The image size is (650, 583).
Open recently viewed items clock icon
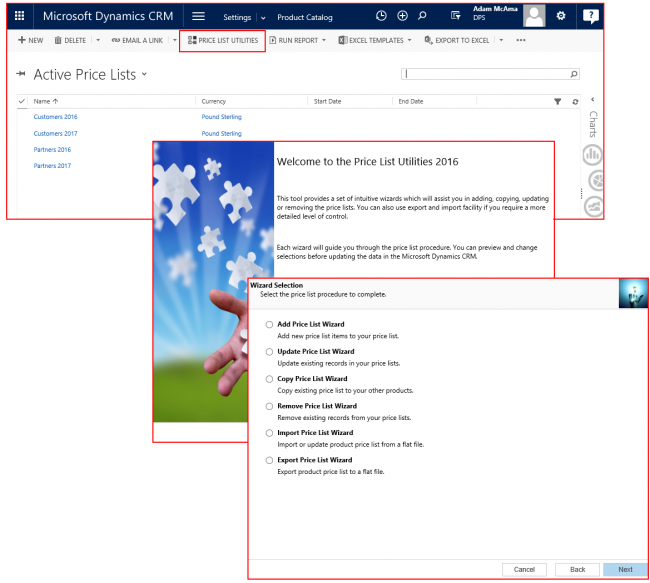coord(381,16)
